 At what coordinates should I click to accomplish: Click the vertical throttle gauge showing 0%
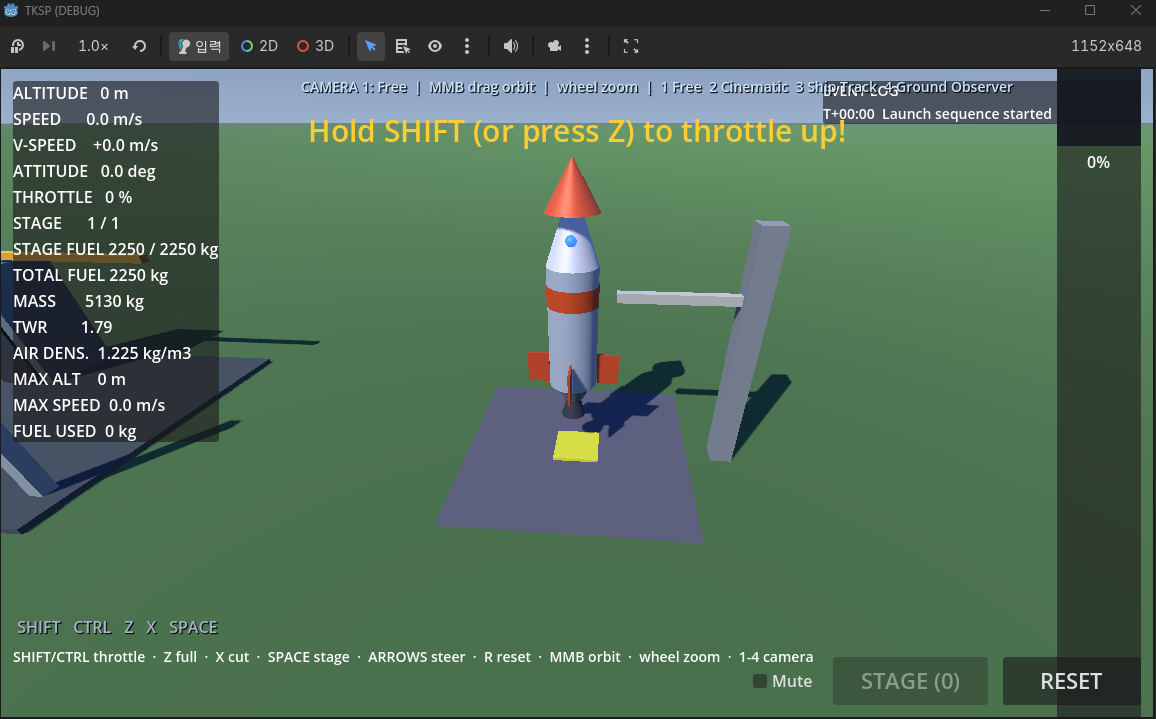[1098, 391]
